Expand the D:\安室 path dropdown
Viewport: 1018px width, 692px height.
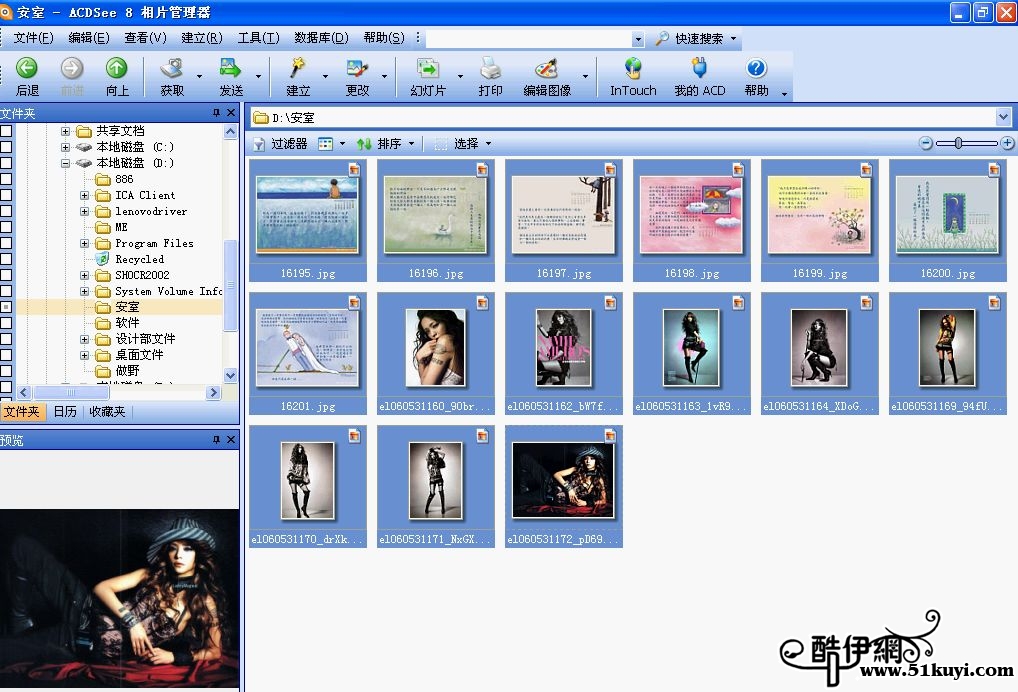[1003, 117]
